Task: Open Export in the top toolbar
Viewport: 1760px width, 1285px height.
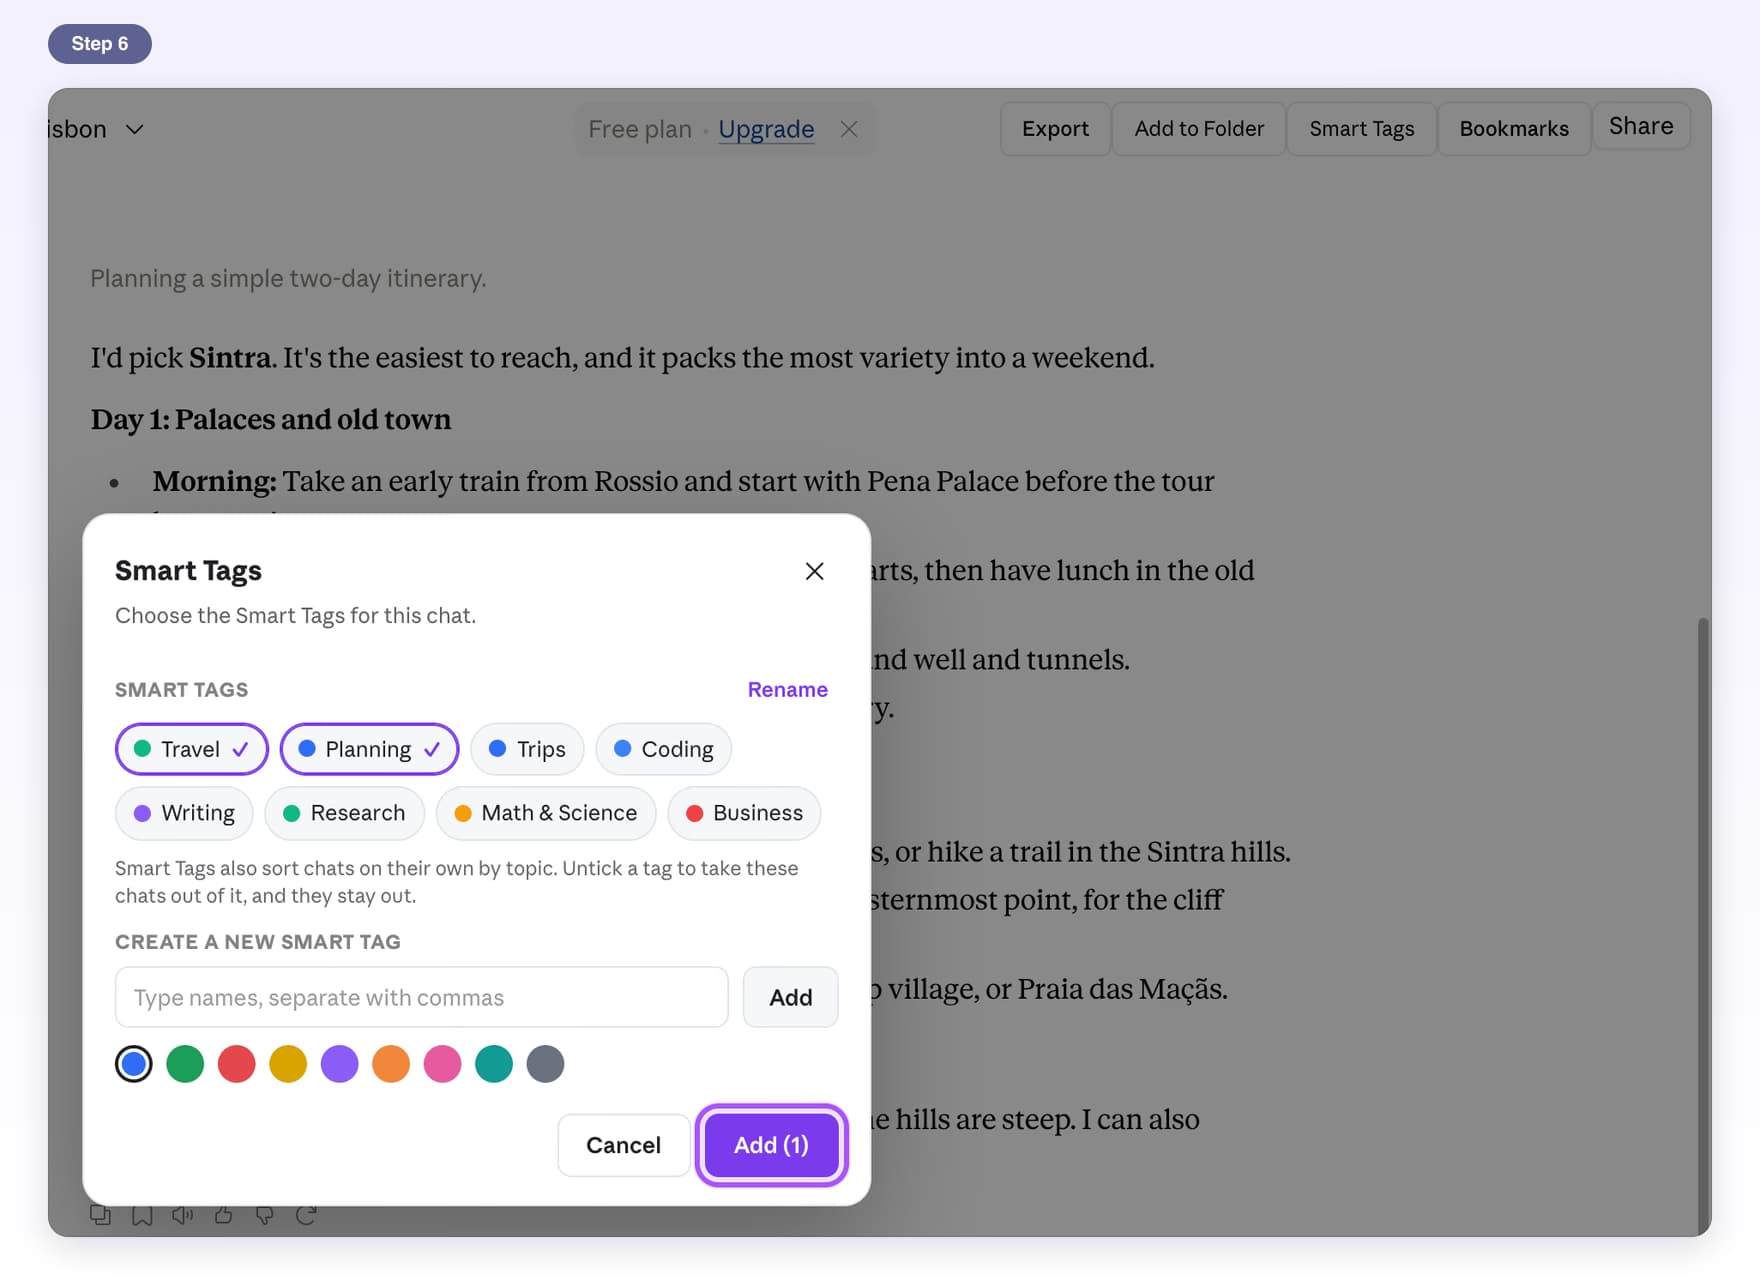Action: pos(1055,129)
